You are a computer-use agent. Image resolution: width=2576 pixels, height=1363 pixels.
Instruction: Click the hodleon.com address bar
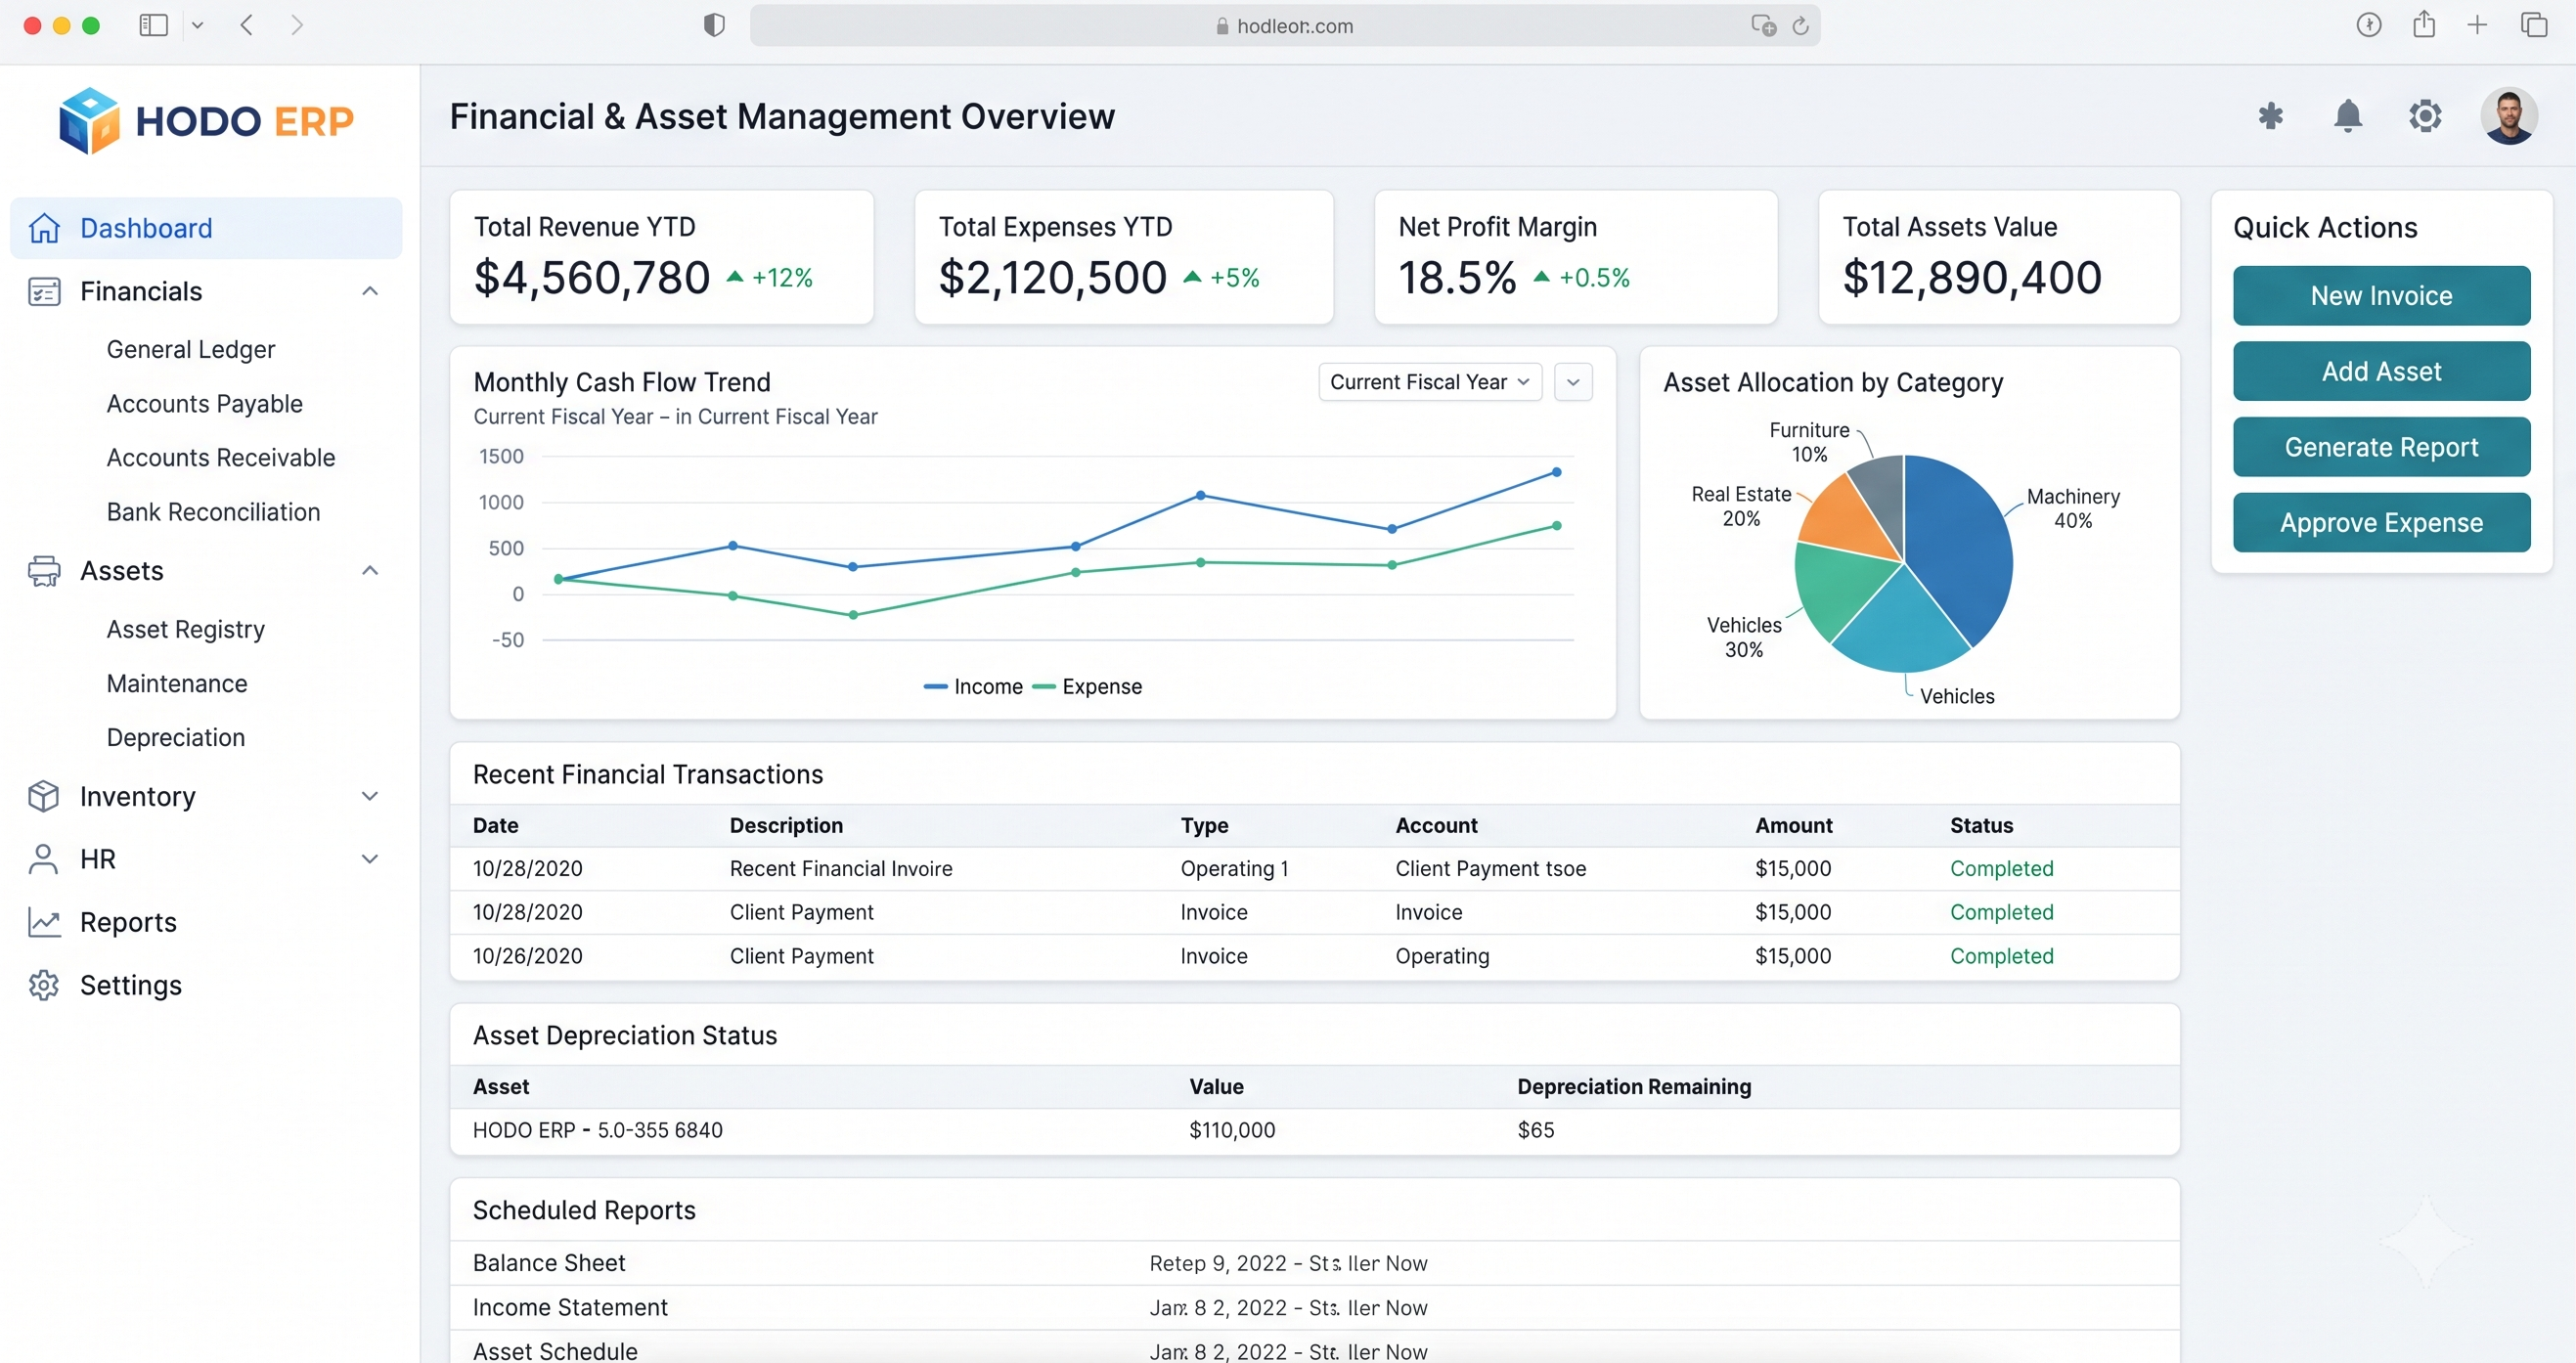pos(1285,26)
